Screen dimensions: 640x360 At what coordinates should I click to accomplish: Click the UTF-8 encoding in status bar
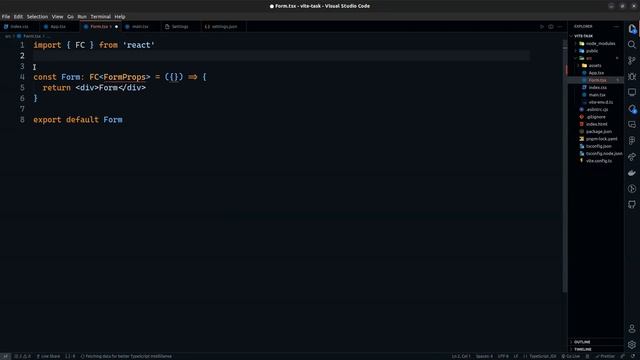click(503, 356)
